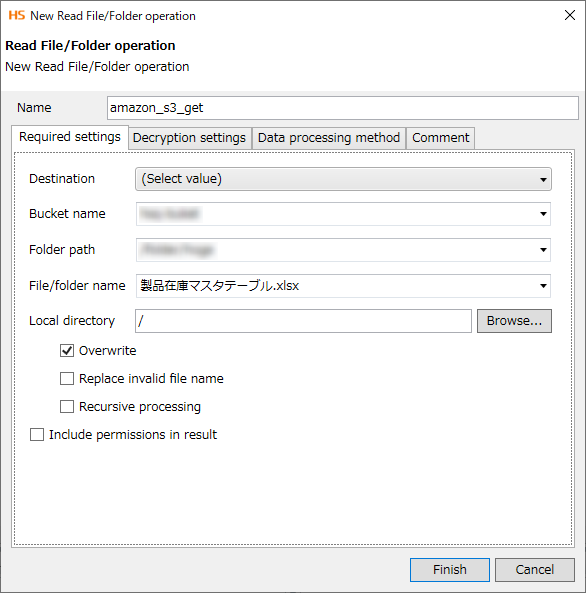Expand the Bucket name dropdown arrow

tap(543, 214)
